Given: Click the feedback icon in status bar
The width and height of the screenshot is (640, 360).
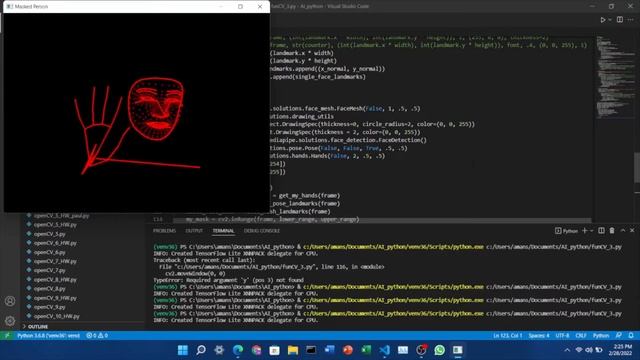Looking at the screenshot, I should [619, 336].
